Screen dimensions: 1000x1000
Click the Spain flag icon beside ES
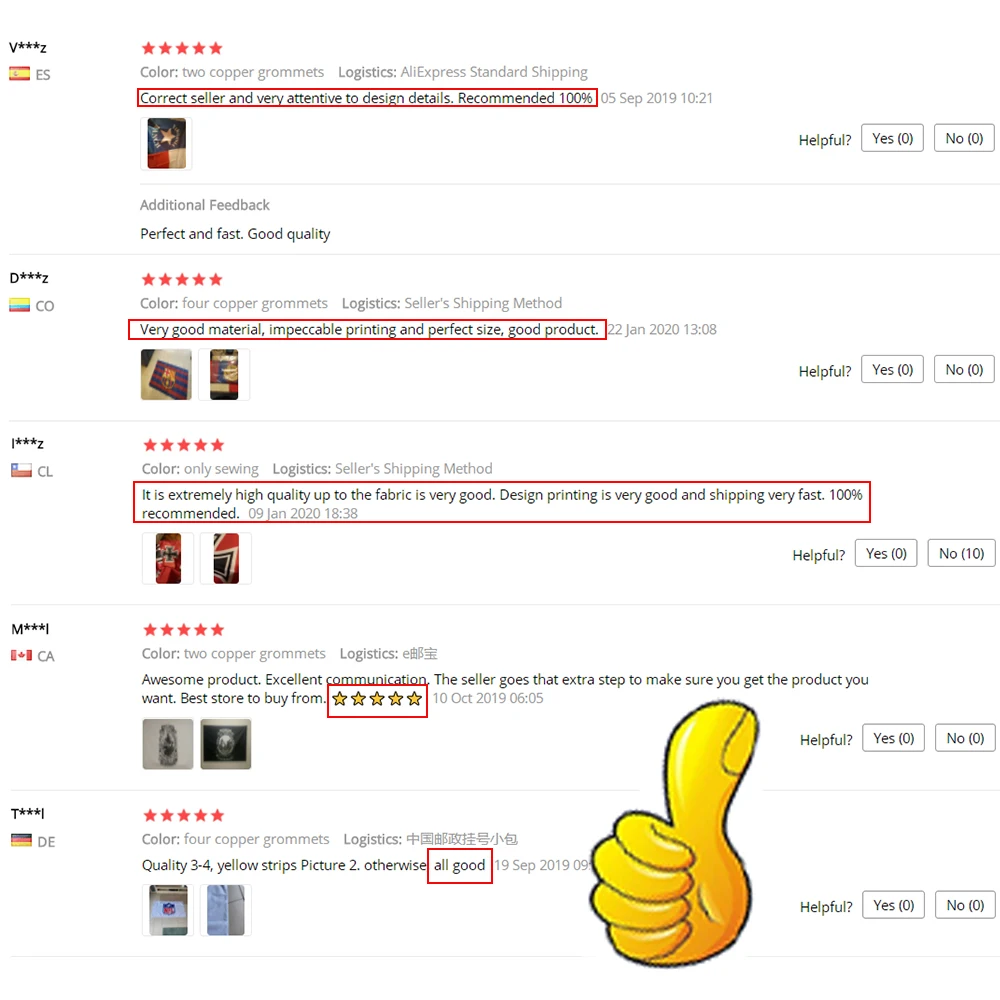[x=19, y=74]
